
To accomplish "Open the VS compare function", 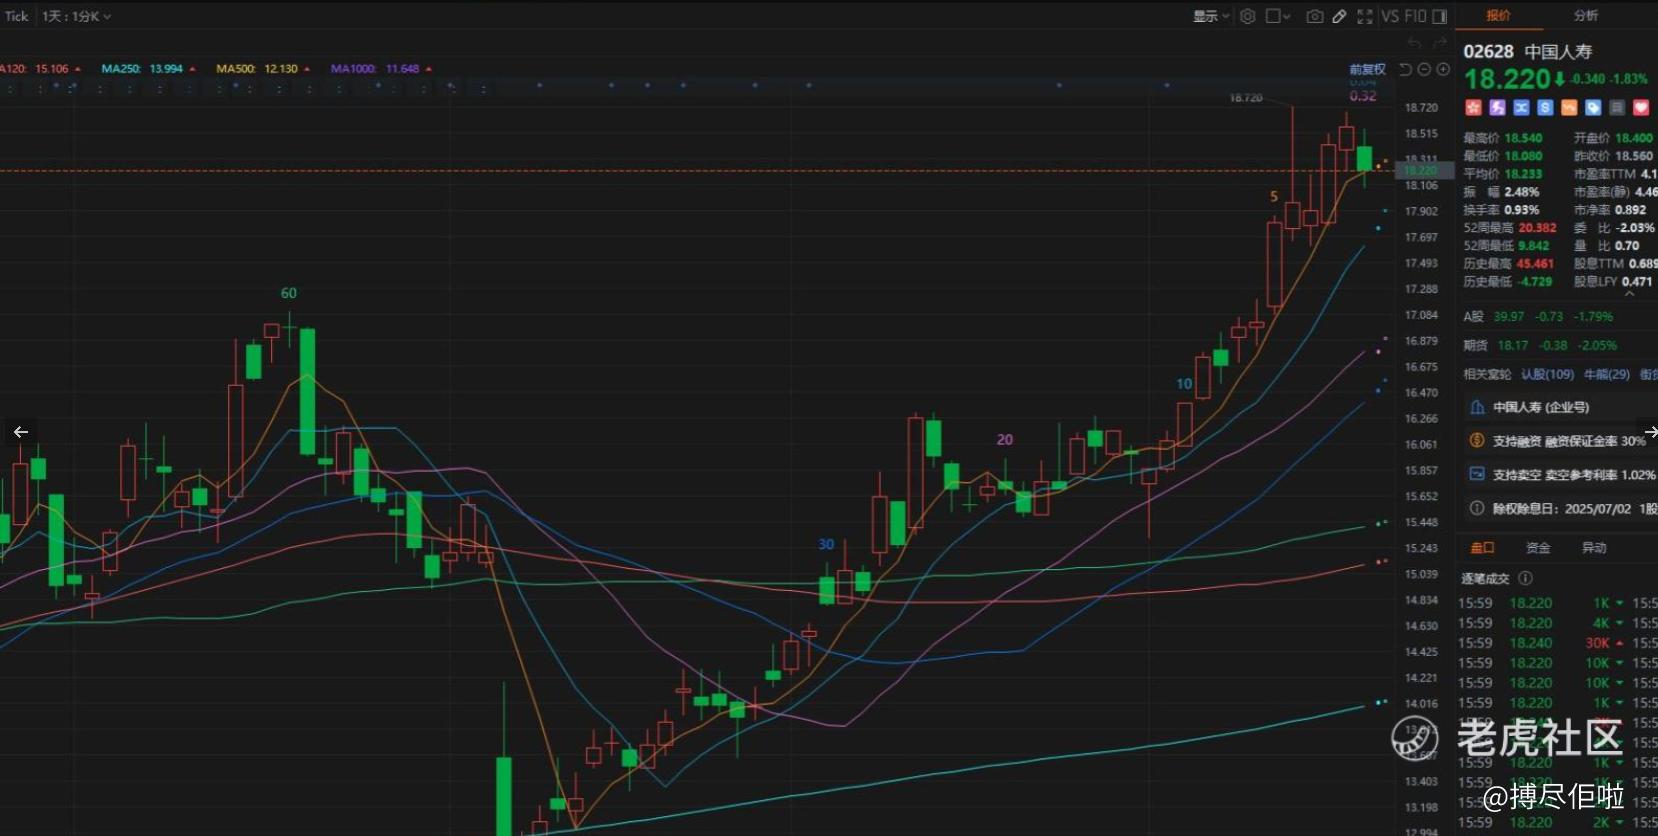I will click(1390, 16).
